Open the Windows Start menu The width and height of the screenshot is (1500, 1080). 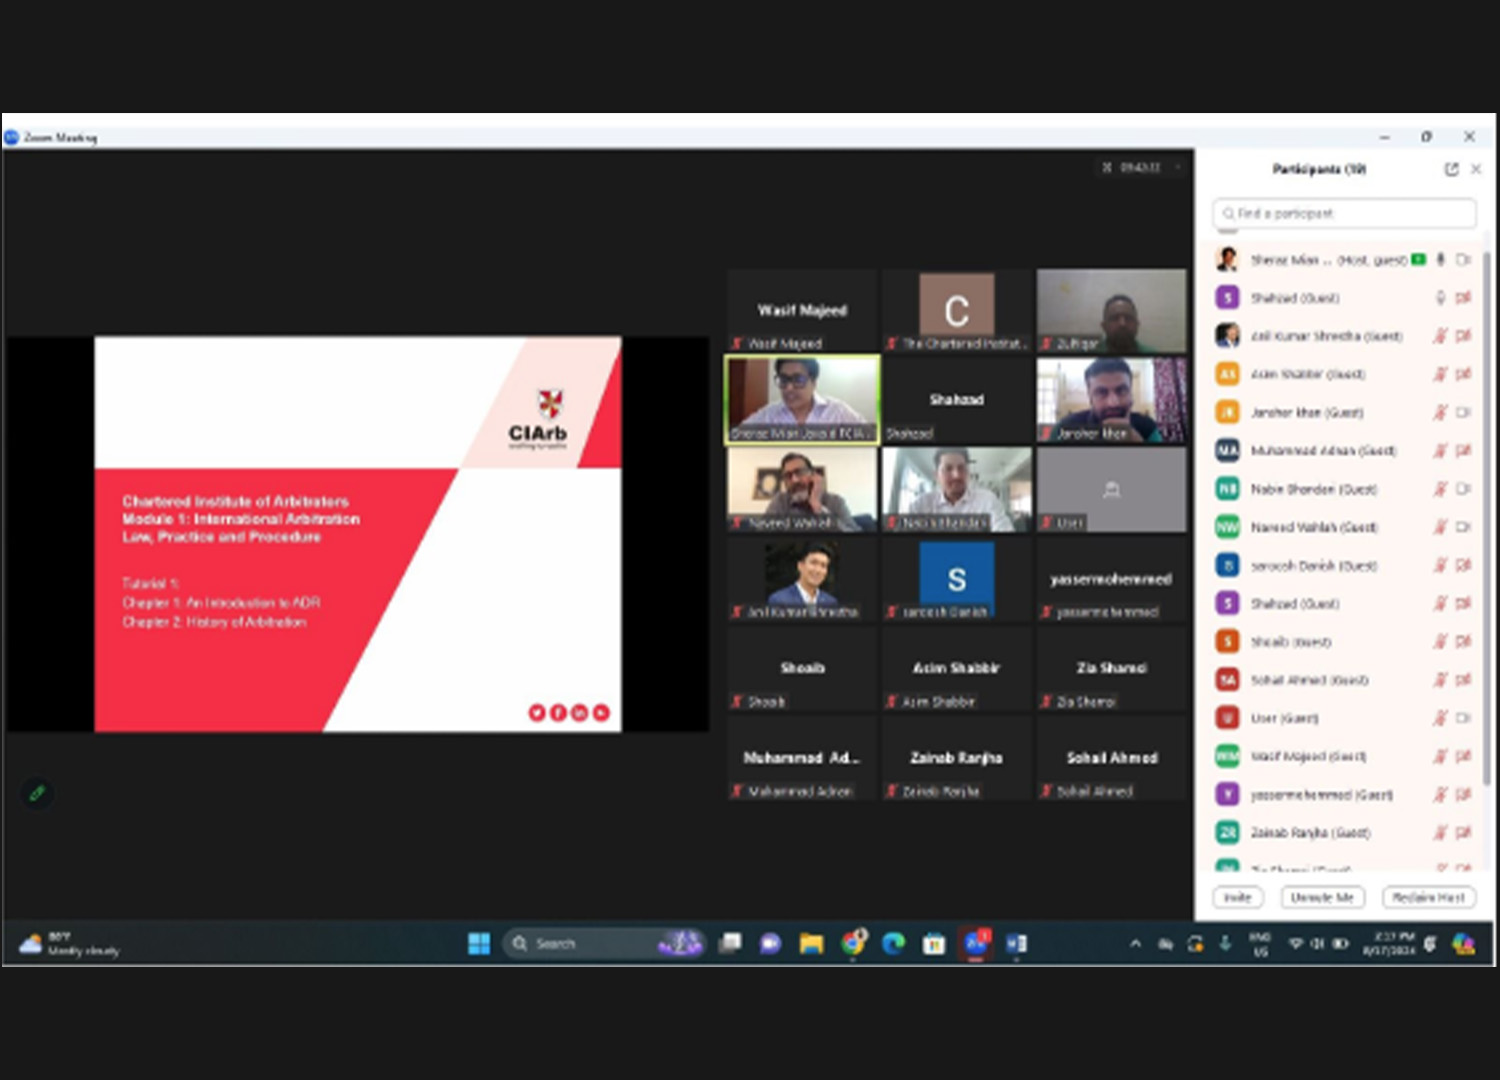[x=479, y=943]
